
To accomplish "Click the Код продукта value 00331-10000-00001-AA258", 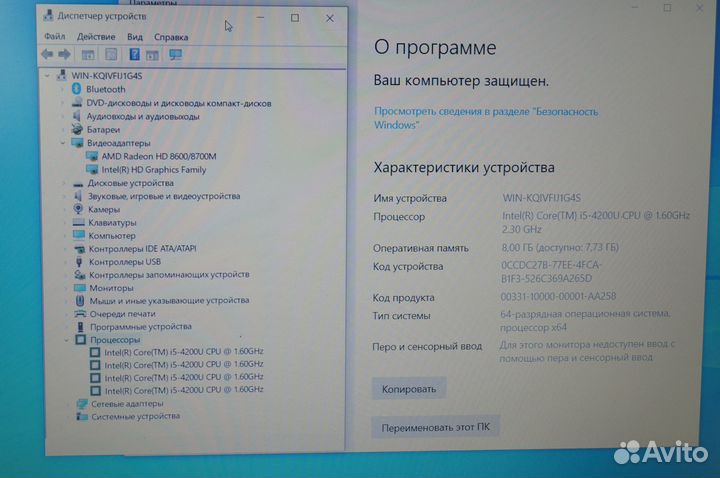I will [x=558, y=297].
